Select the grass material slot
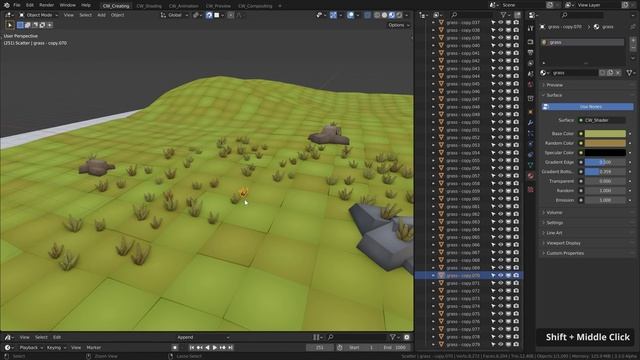Image resolution: width=640 pixels, height=360 pixels. pos(582,42)
